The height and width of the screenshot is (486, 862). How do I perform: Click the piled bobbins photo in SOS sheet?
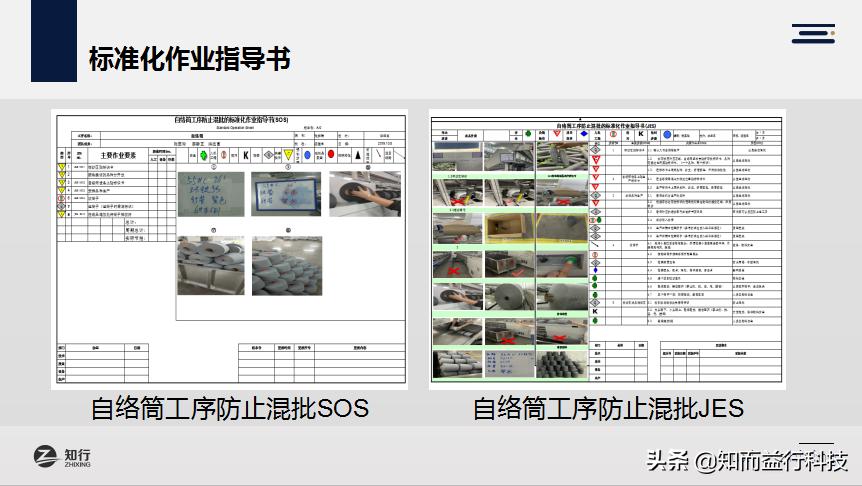(x=287, y=266)
